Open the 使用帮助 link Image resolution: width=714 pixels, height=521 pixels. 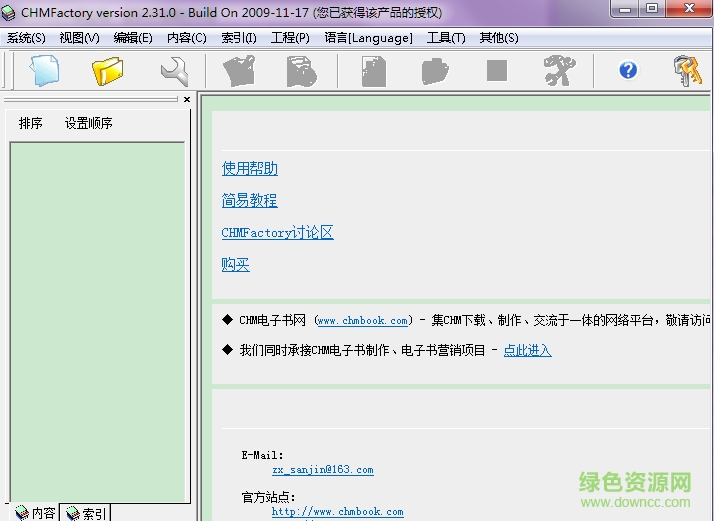[x=250, y=169]
